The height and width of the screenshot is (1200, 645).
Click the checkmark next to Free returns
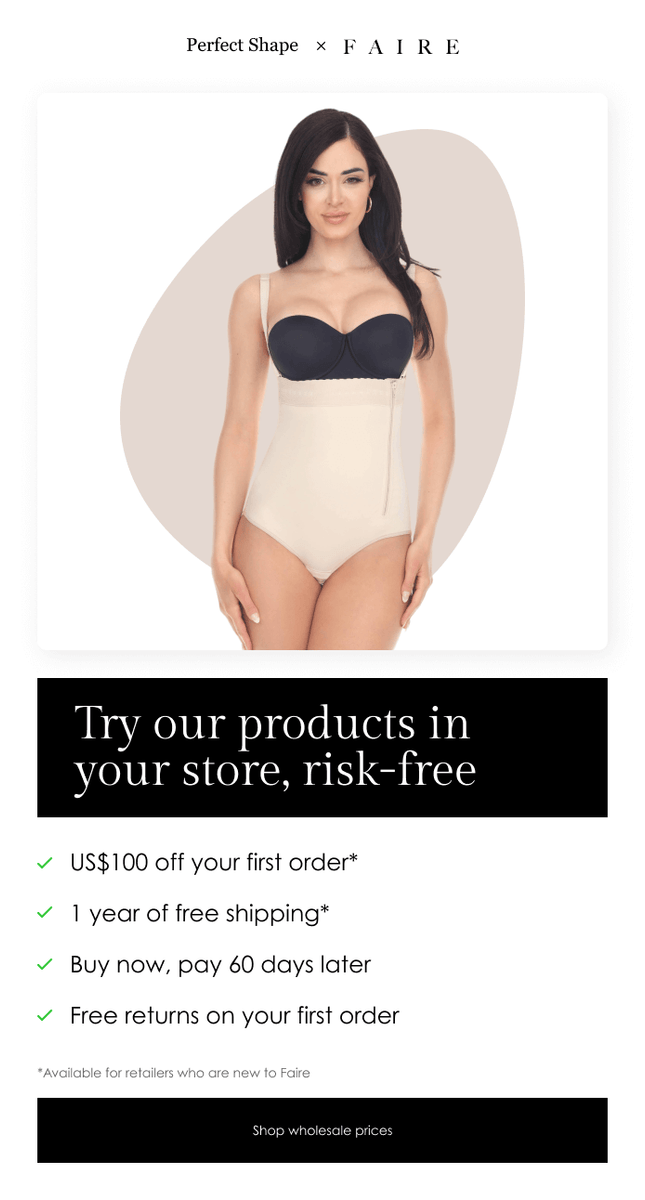coord(45,1016)
